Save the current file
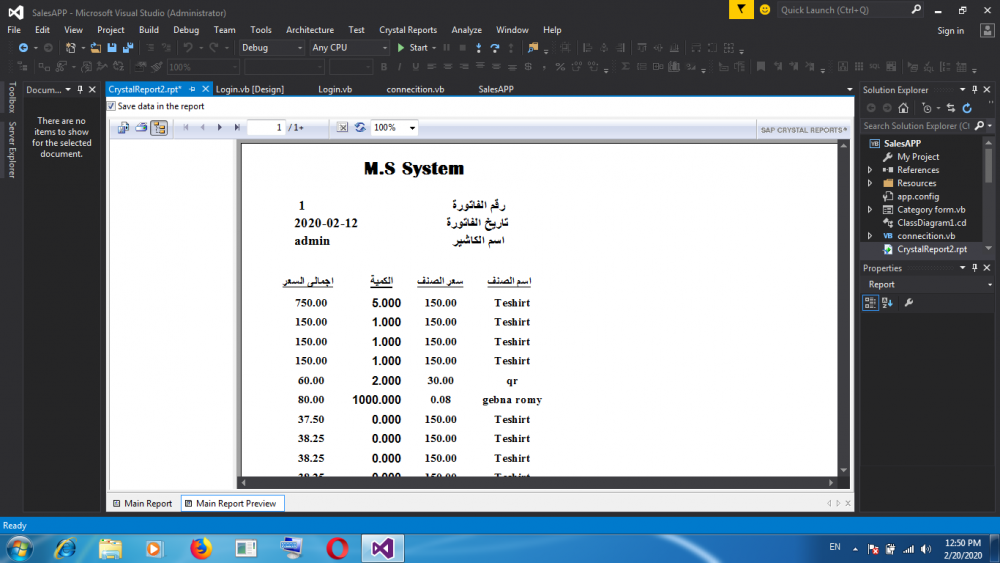 [x=112, y=48]
